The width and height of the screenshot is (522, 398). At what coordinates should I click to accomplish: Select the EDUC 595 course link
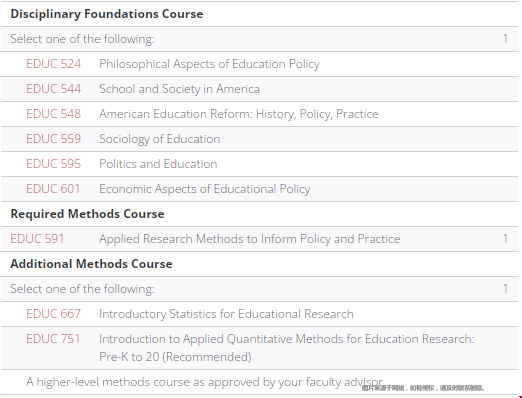point(53,164)
